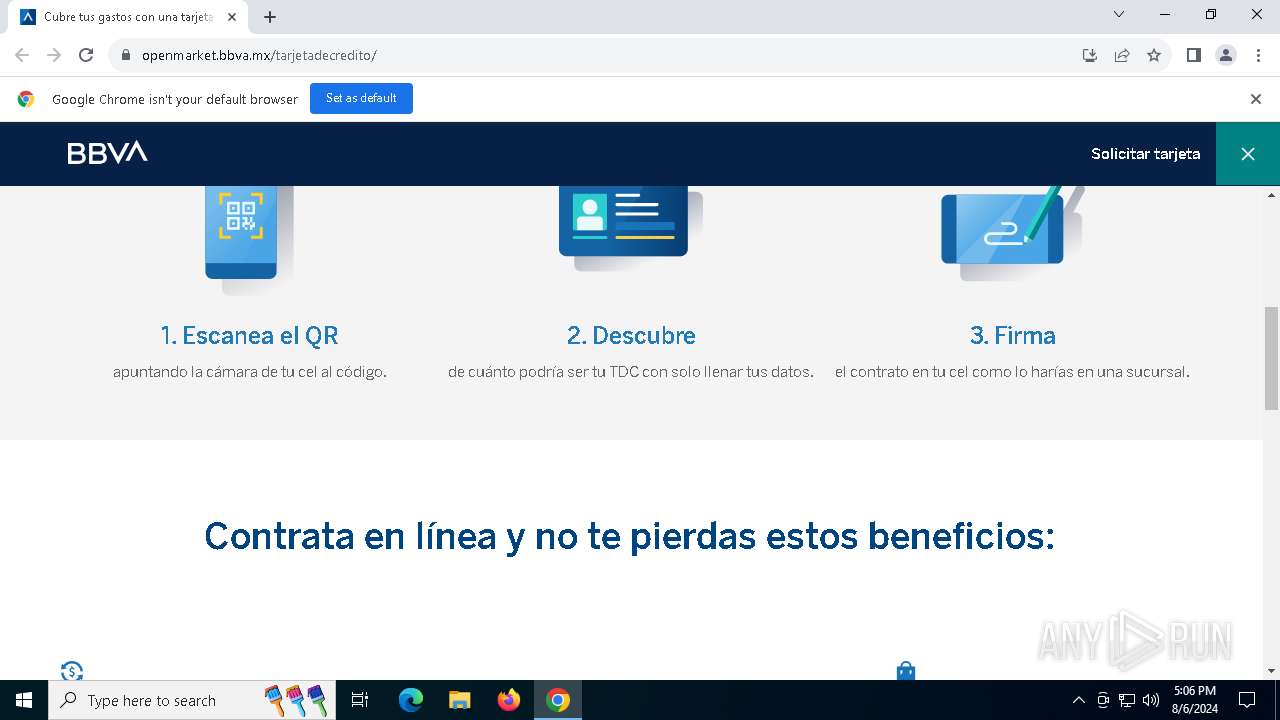
Task: Click 'Contrata en línea' benefits heading
Action: 629,537
